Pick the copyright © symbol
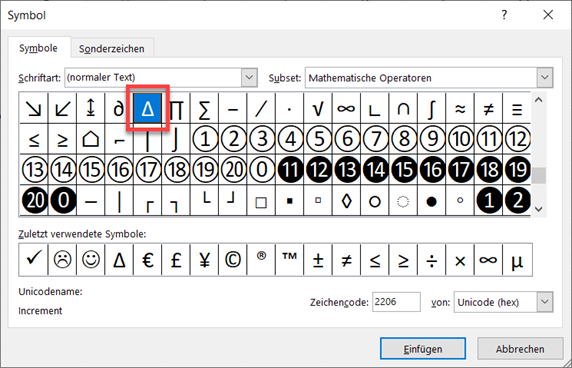Screen dimensions: 572x368 point(233,260)
